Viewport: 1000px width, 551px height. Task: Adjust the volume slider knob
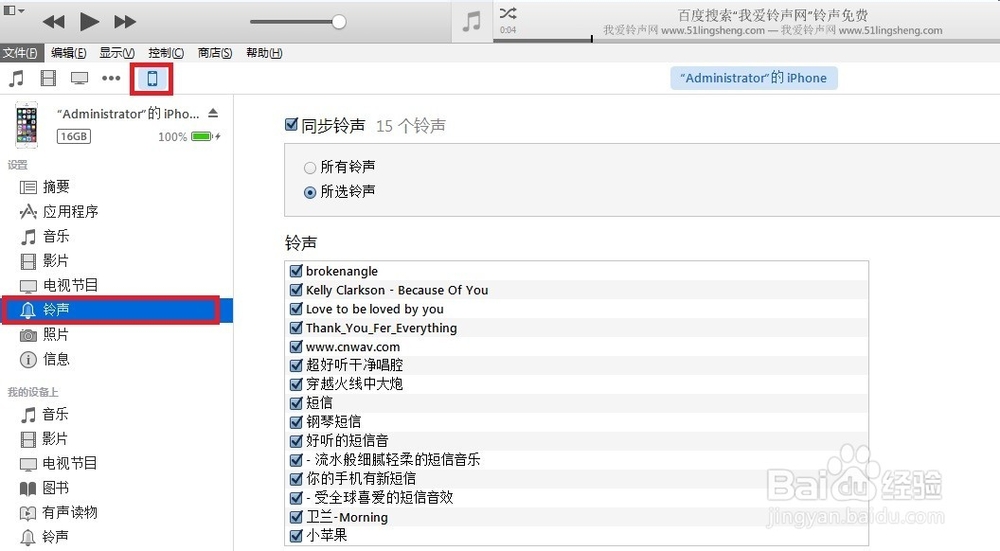click(x=339, y=22)
